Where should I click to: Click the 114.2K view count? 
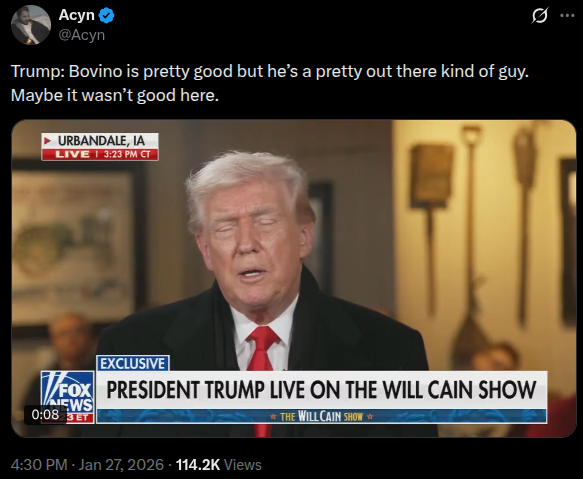[198, 465]
